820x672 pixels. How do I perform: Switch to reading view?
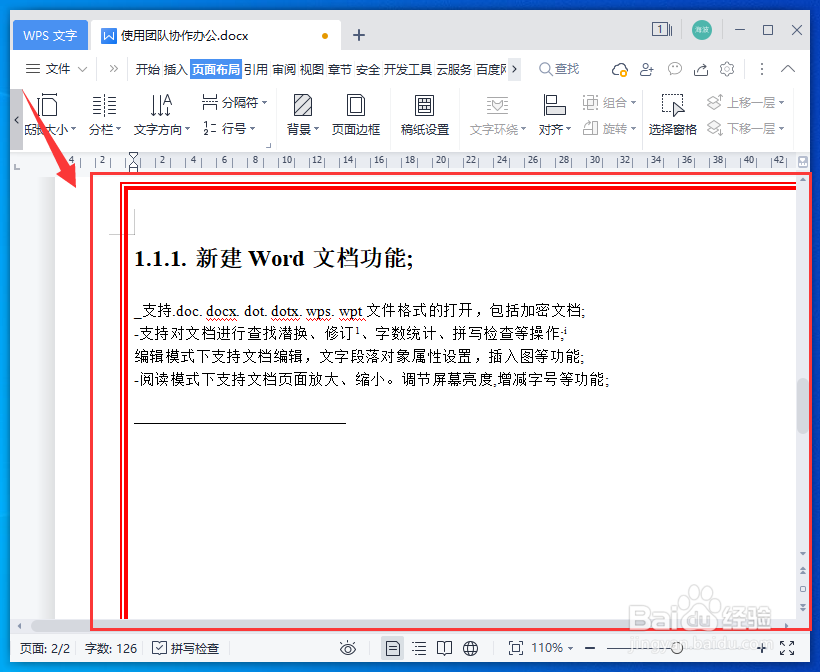[445, 648]
